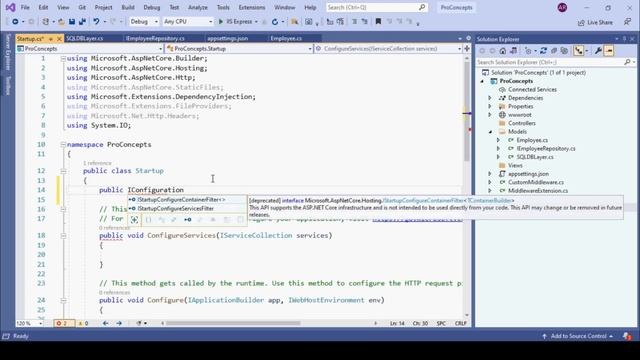Click Show All Files icon in Solution Explorer
The width and height of the screenshot is (640, 360).
564,51
